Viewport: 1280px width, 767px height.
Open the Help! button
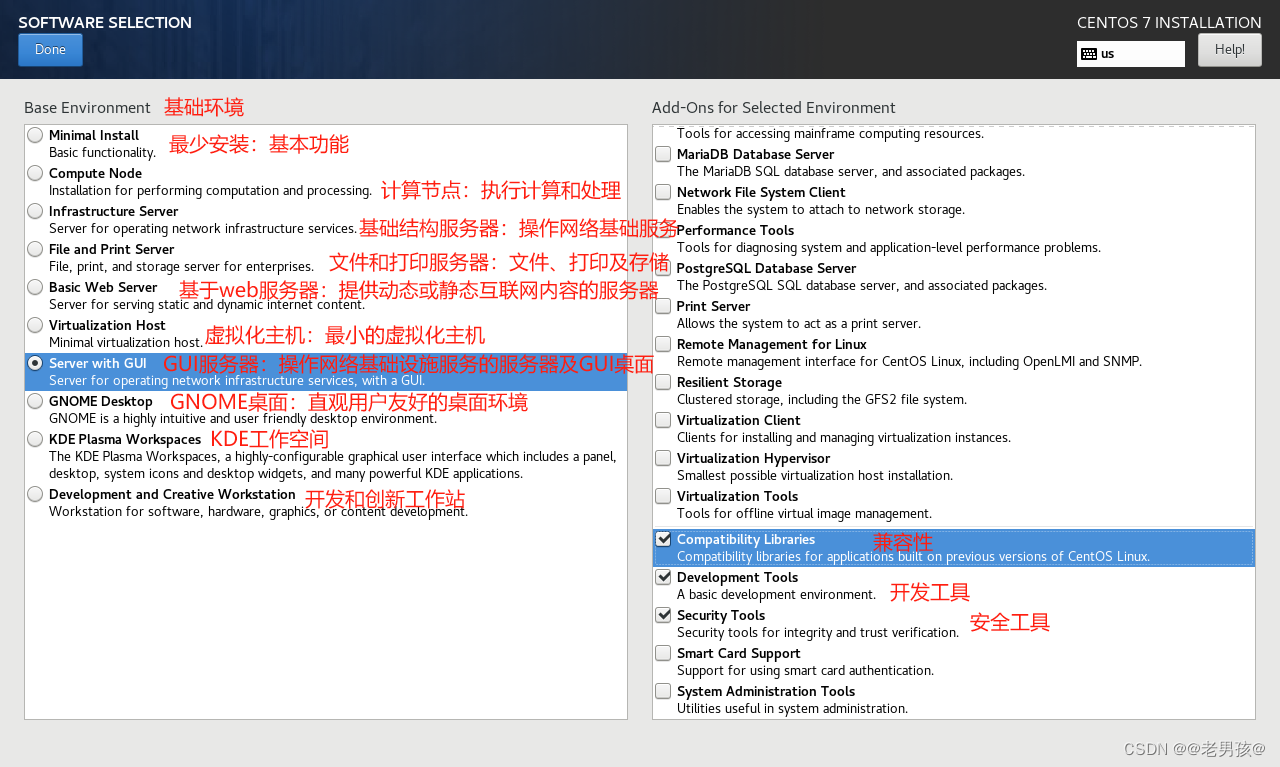[1229, 50]
